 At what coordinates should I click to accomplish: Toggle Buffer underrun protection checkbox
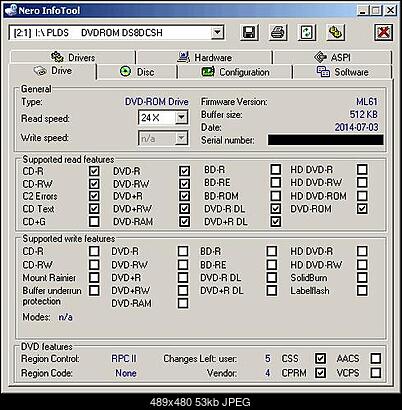click(x=94, y=290)
